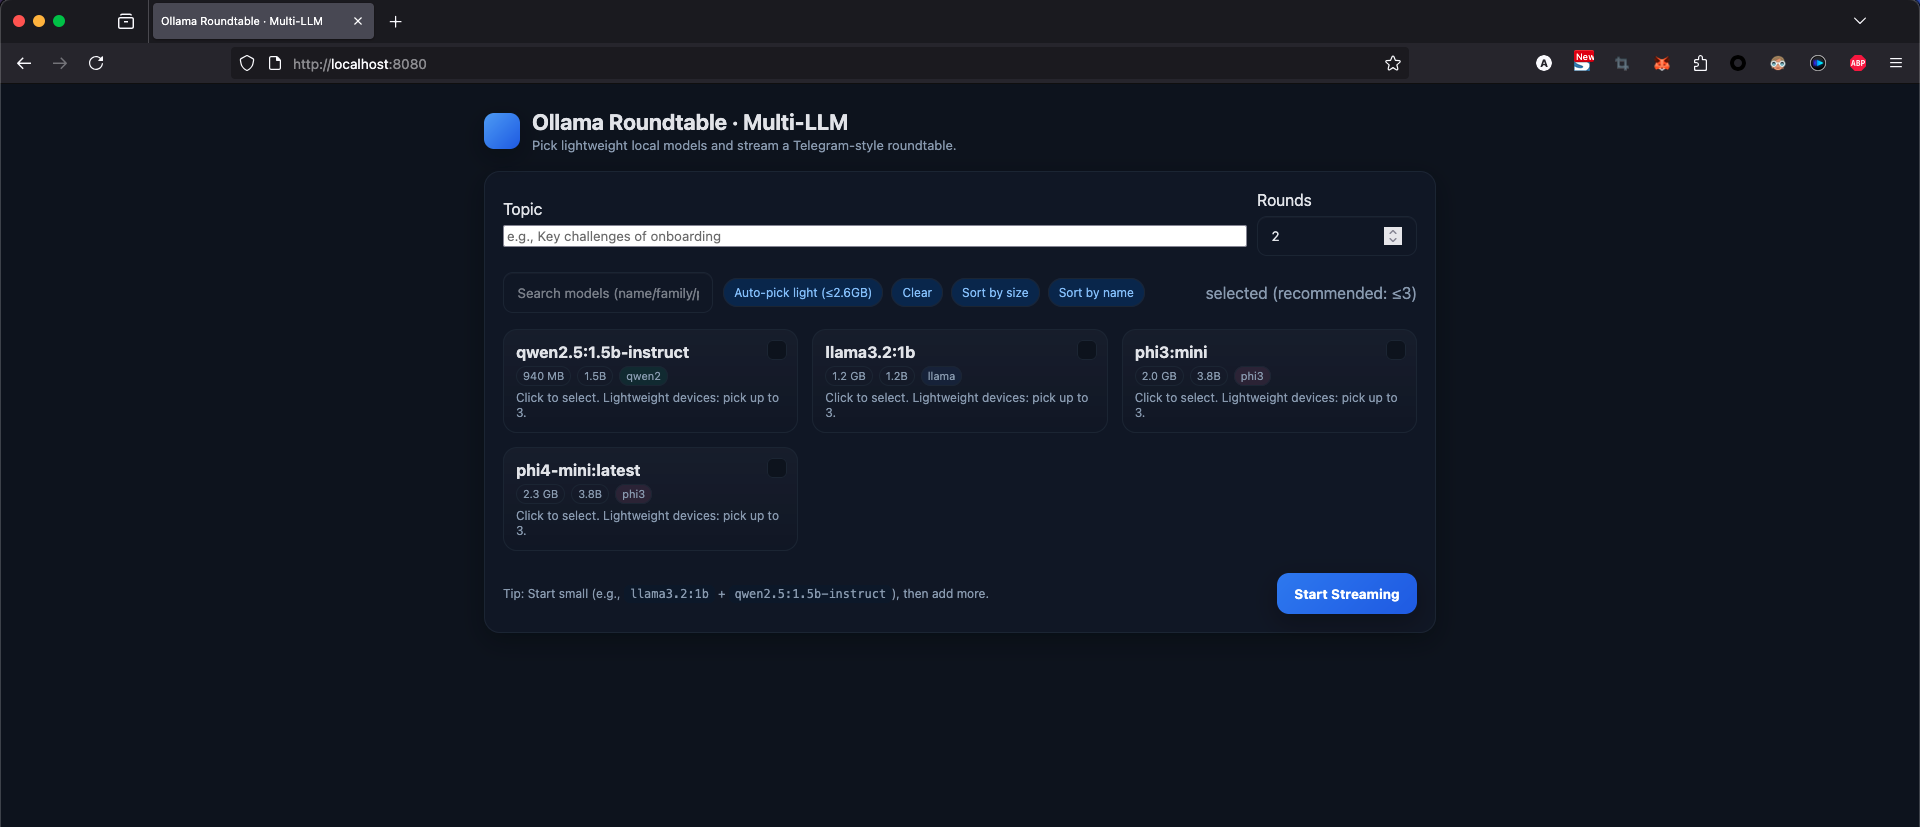Viewport: 1920px width, 827px height.
Task: Click the Start Streaming button
Action: pyautogui.click(x=1346, y=594)
